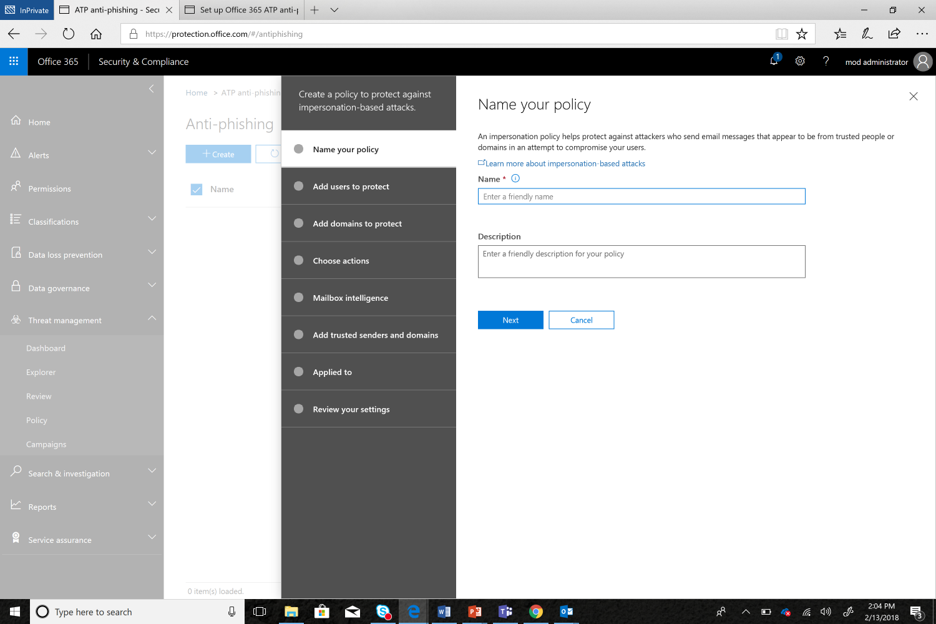Screen dimensions: 936x624
Task: Go to the Applied to step
Action: tap(368, 372)
